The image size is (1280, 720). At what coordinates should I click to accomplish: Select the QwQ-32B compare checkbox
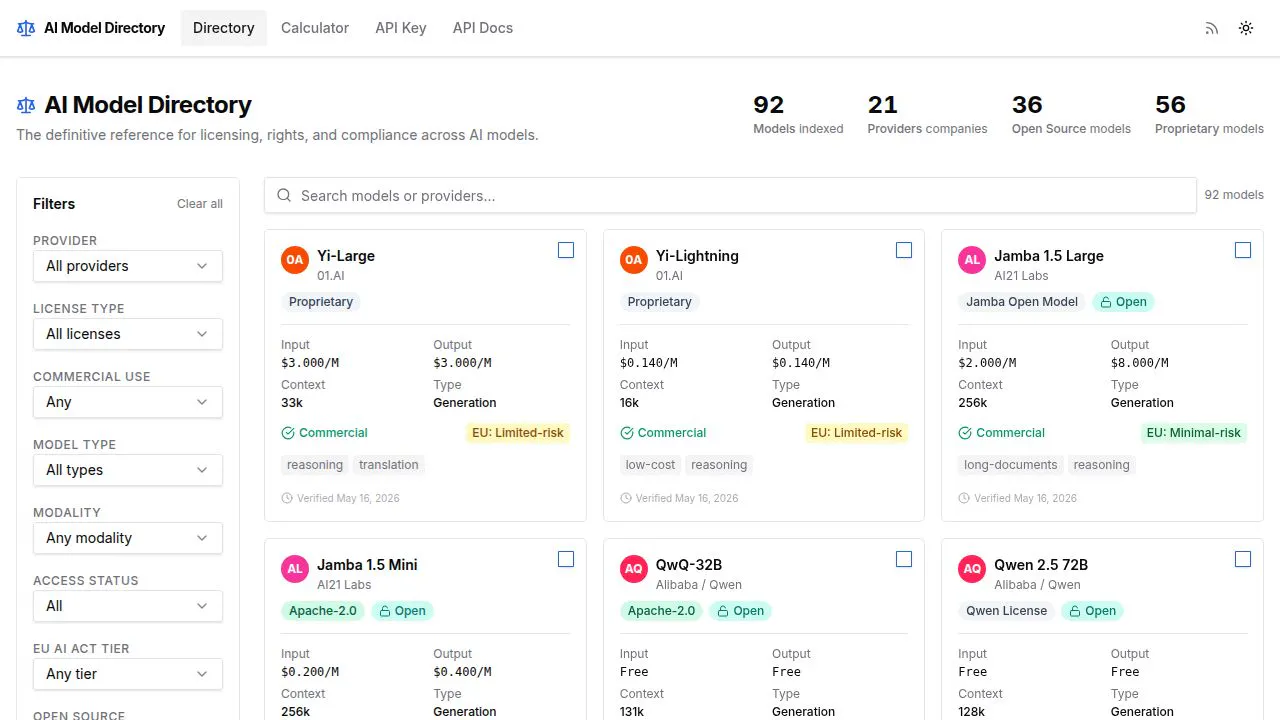coord(904,559)
